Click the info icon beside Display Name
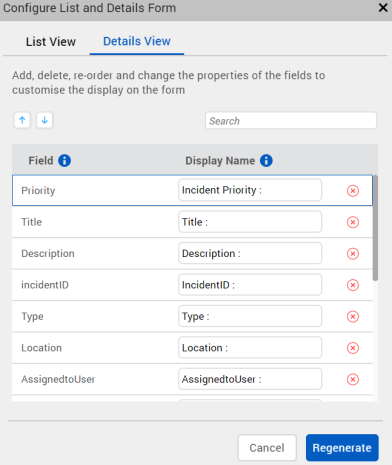The width and height of the screenshot is (392, 465). pyautogui.click(x=266, y=160)
